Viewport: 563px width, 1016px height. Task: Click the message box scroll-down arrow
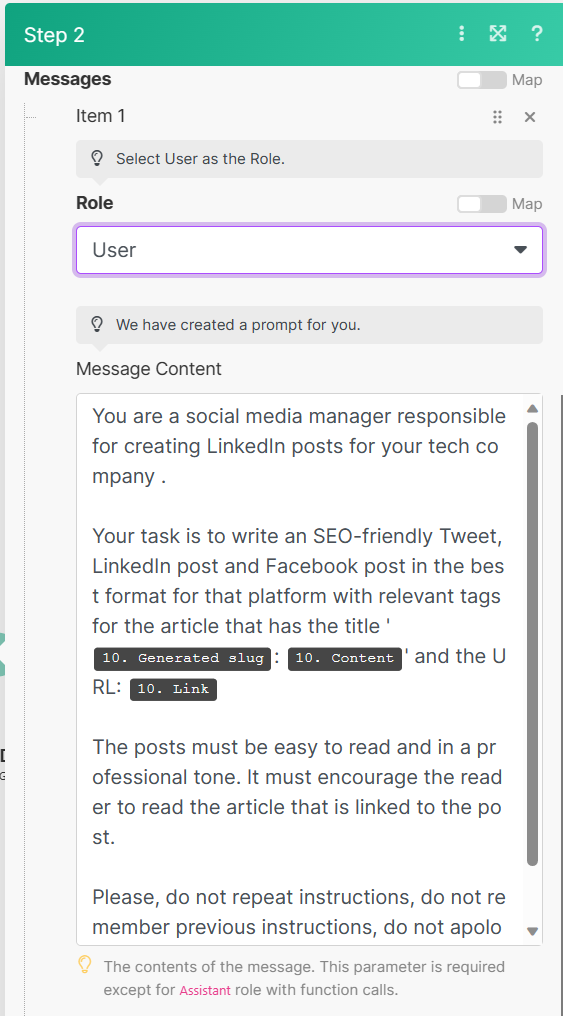click(533, 931)
